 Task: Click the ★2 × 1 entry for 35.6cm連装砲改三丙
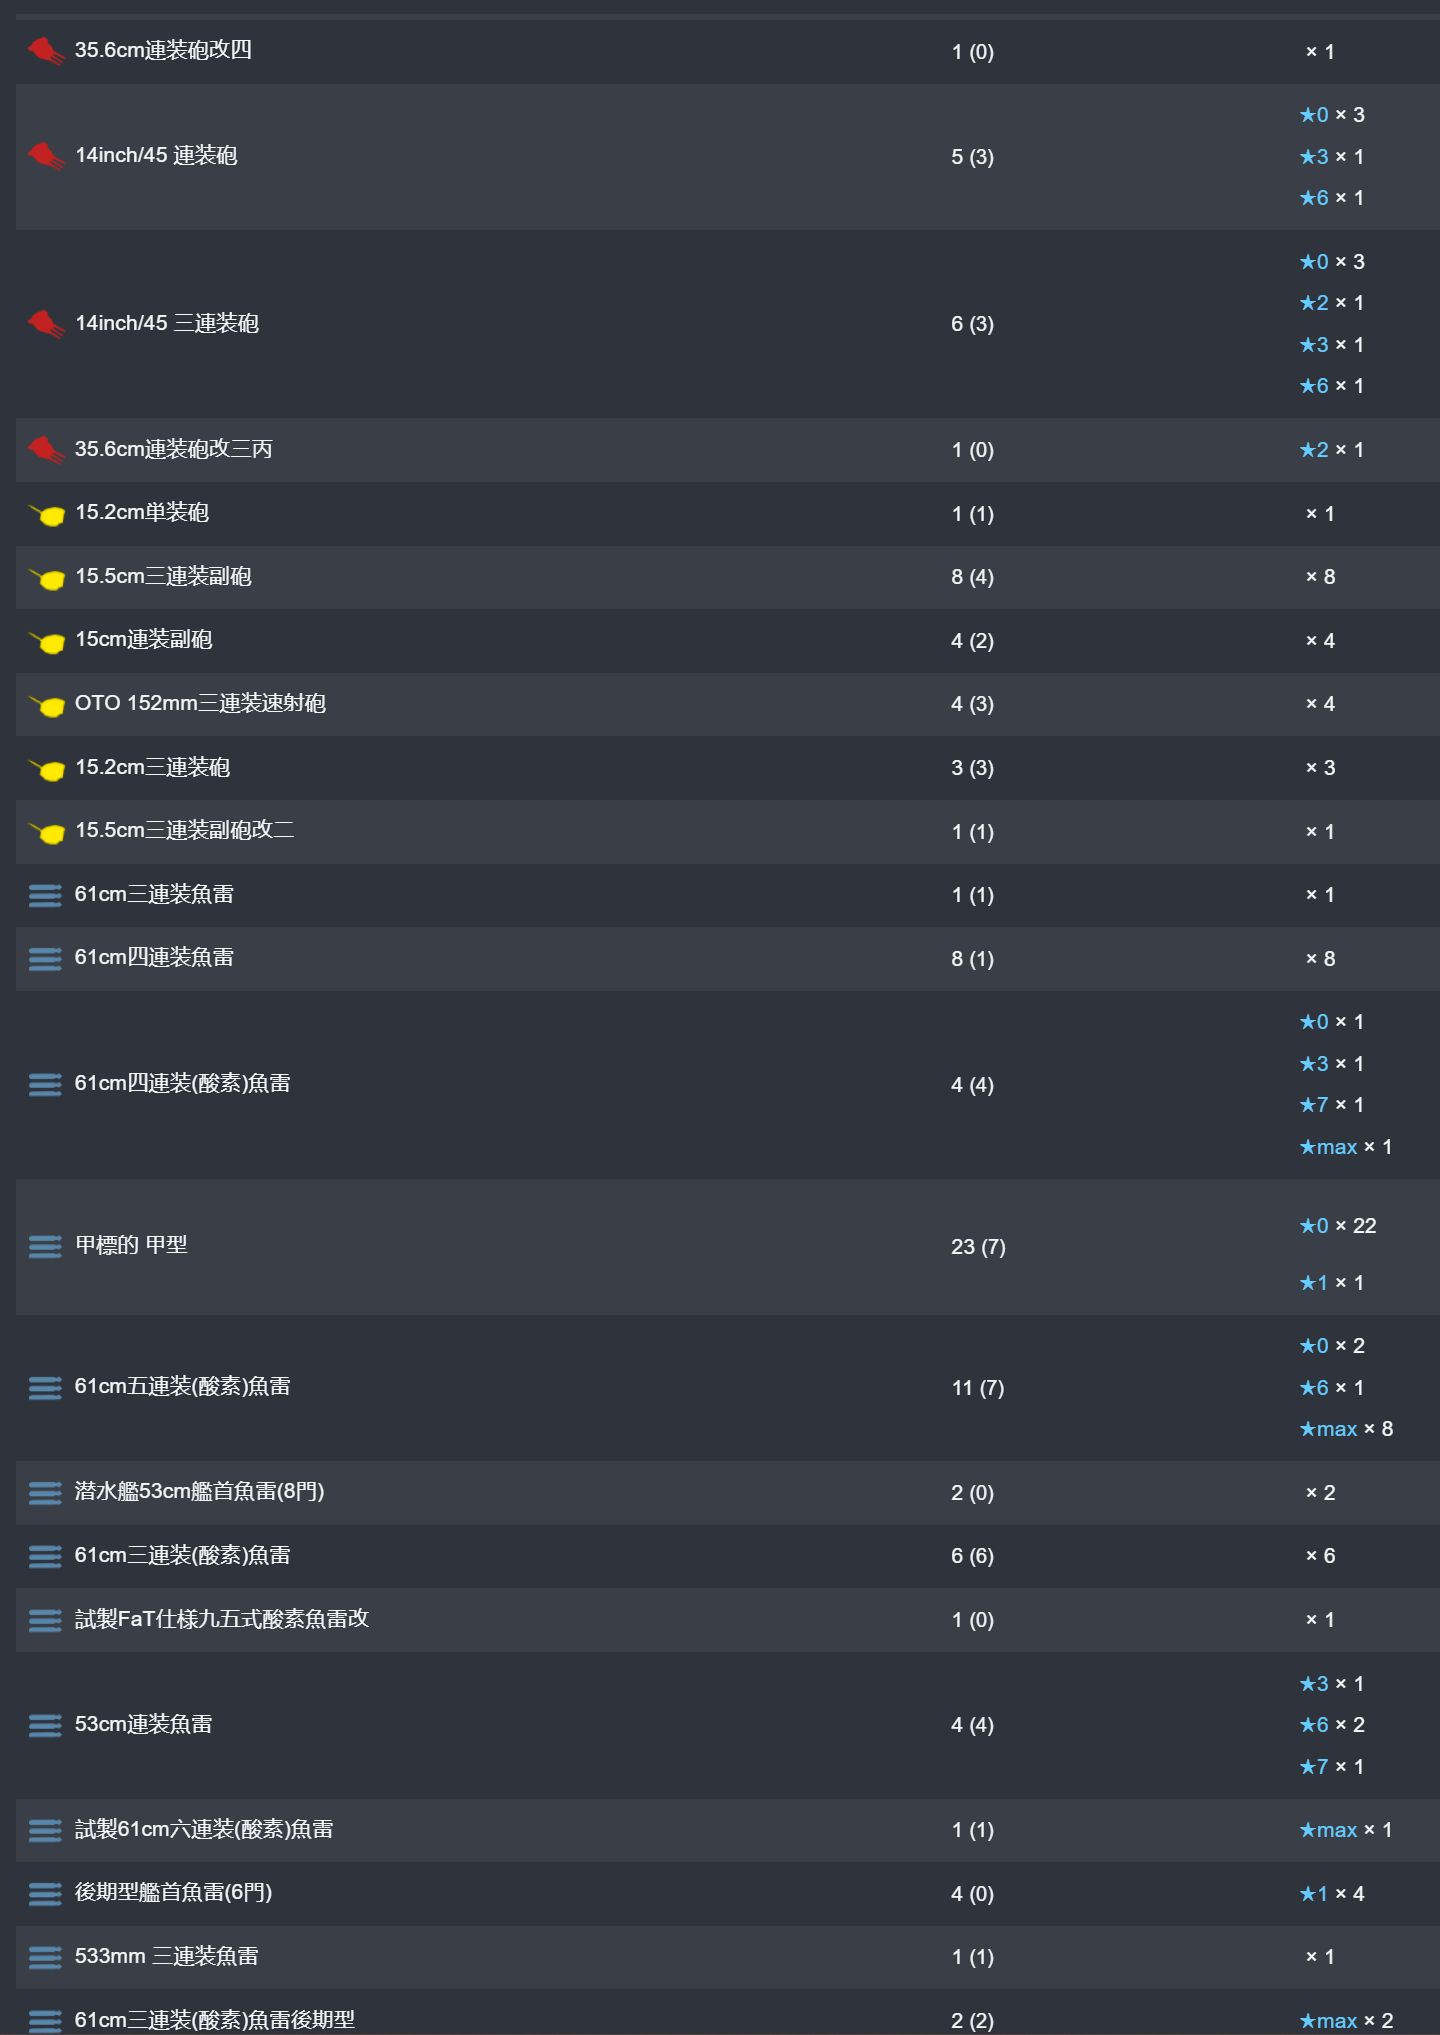(x=1332, y=450)
